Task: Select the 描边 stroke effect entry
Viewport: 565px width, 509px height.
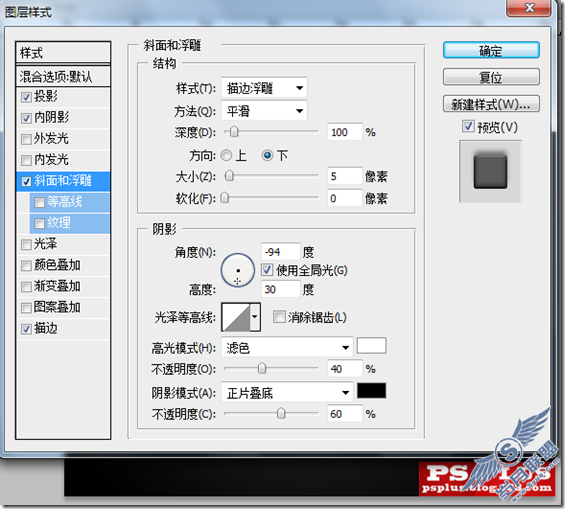Action: 63,329
